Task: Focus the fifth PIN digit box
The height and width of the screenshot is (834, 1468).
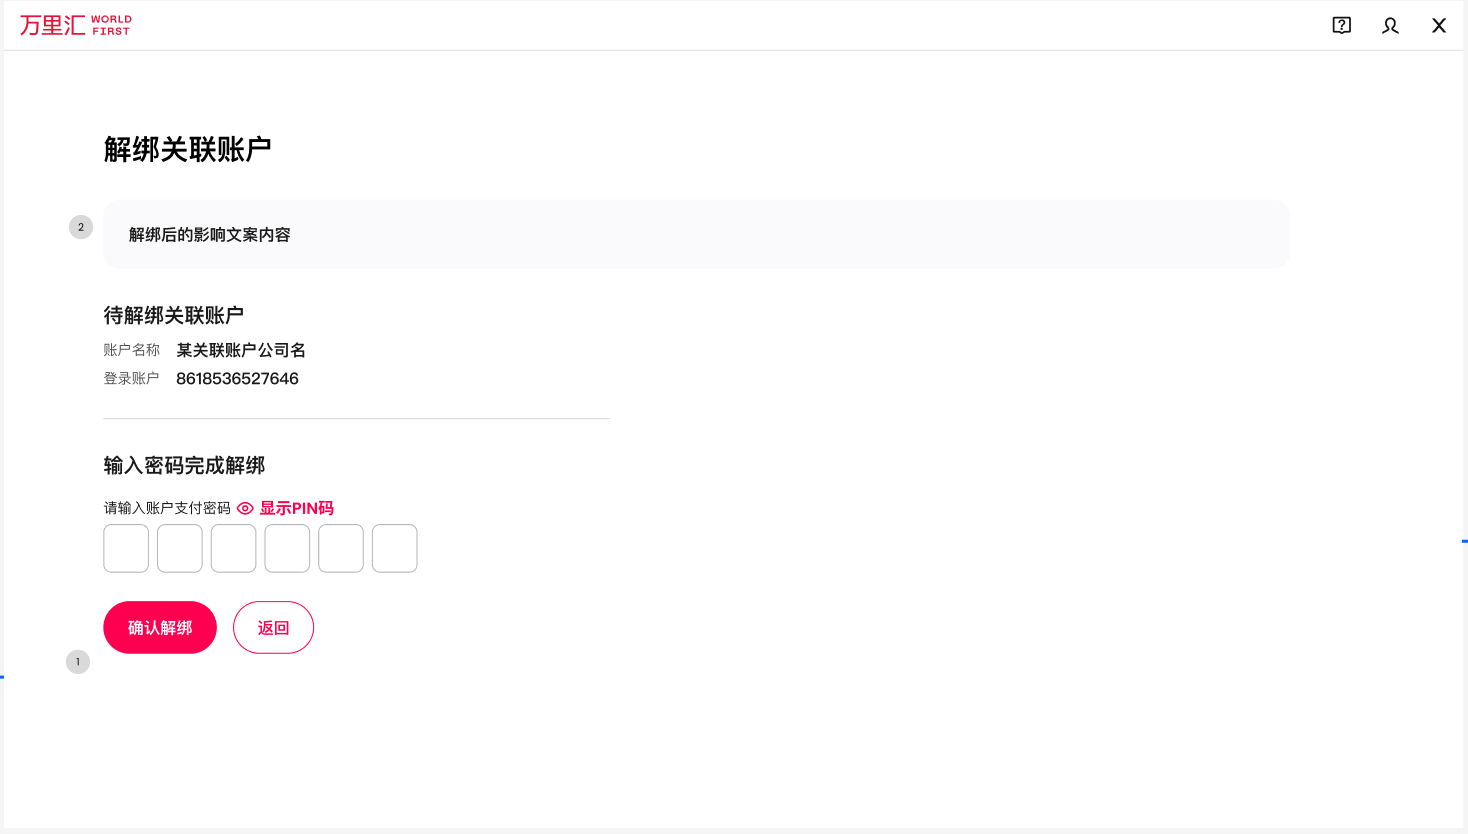Action: pyautogui.click(x=341, y=548)
